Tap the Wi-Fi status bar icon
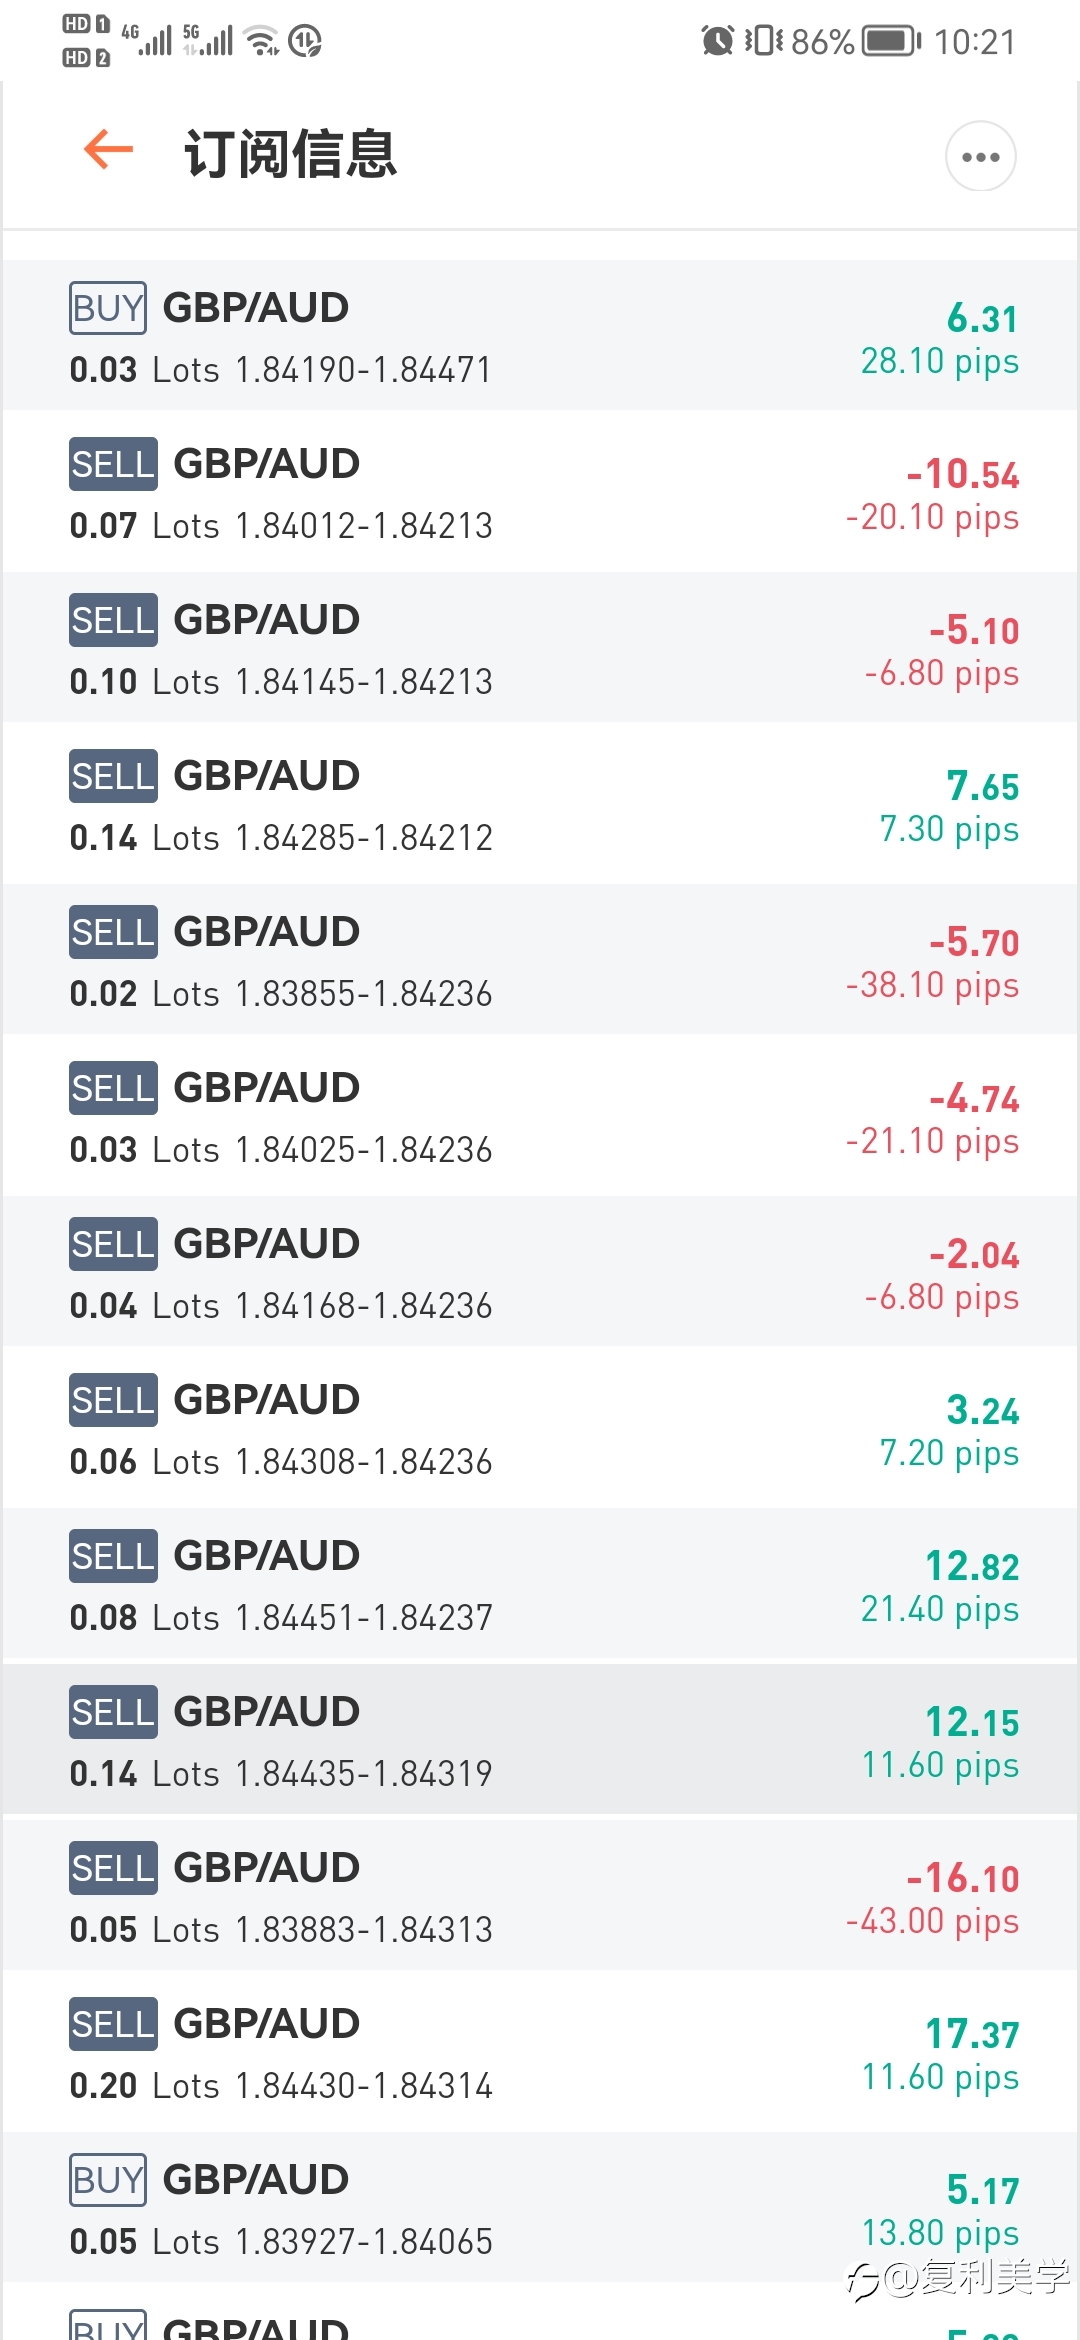Viewport: 1080px width, 2340px height. tap(262, 41)
